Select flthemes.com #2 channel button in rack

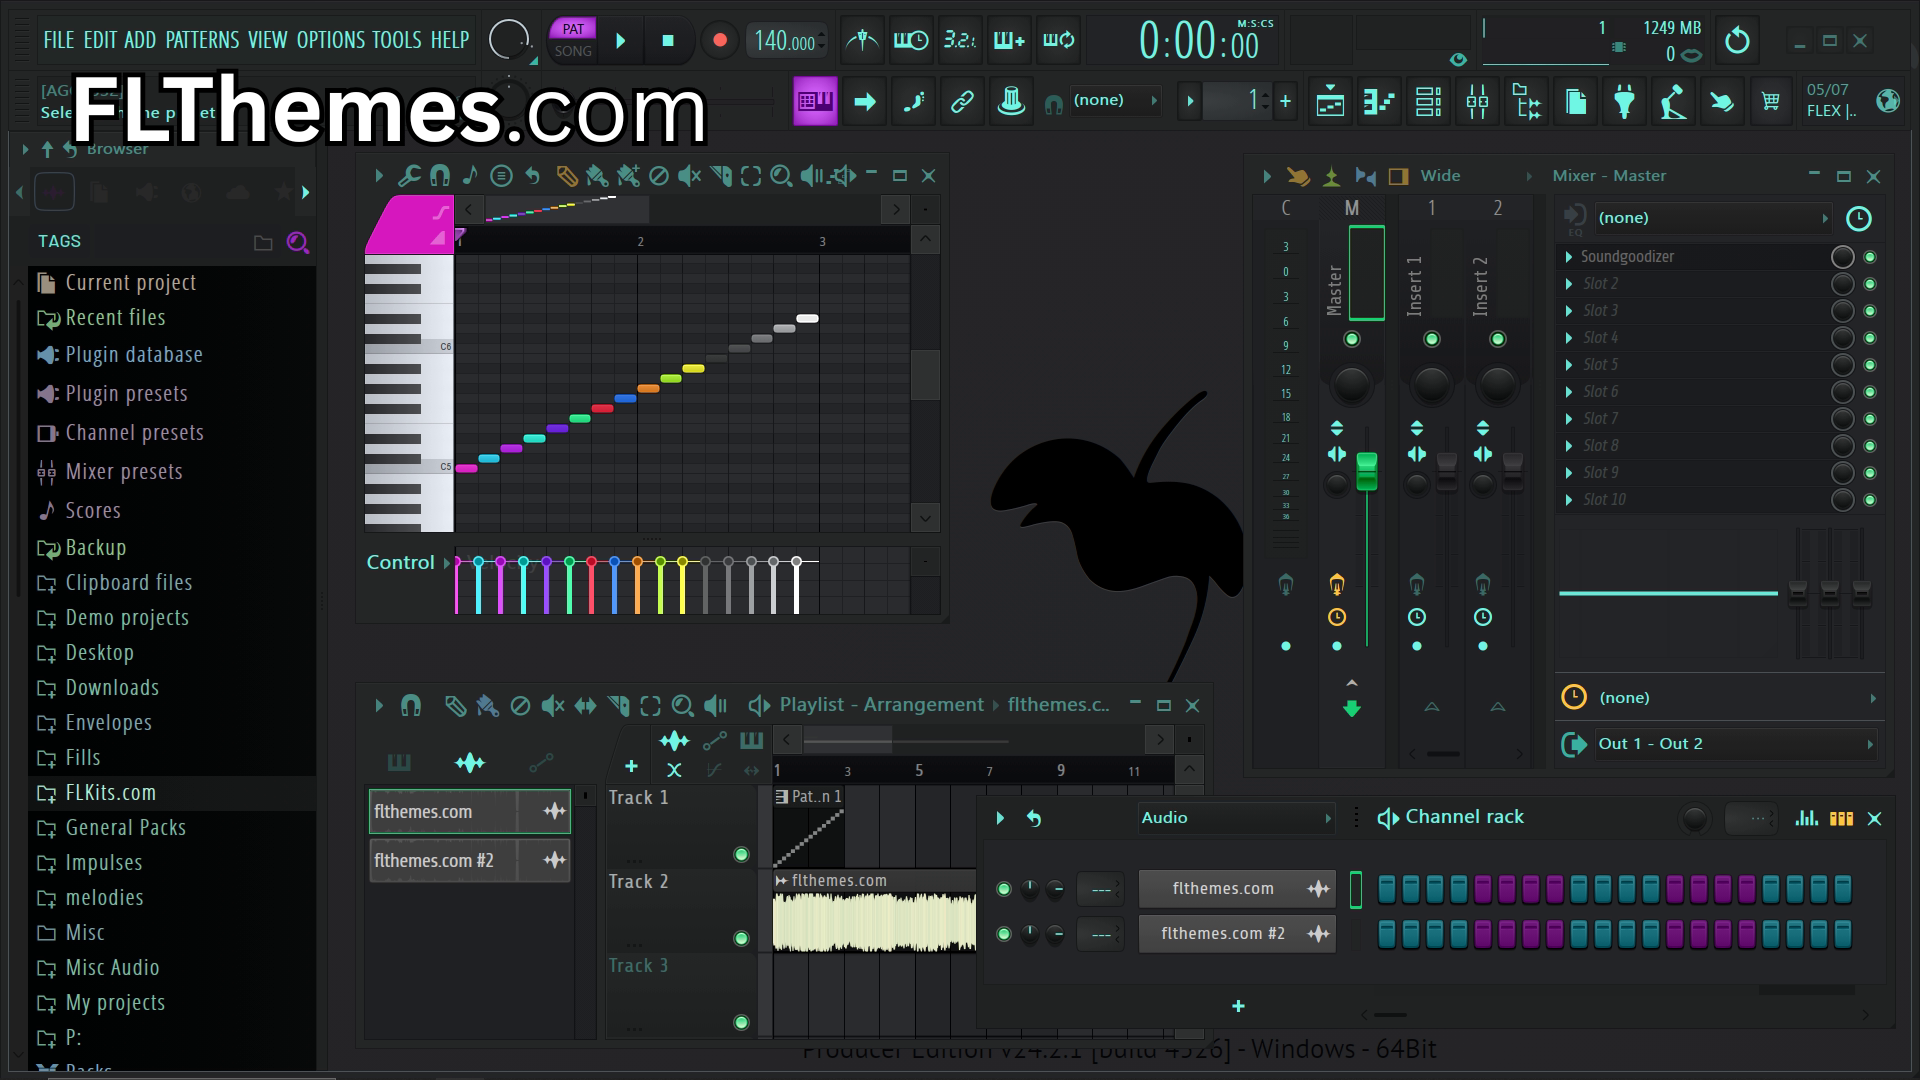tap(1237, 934)
